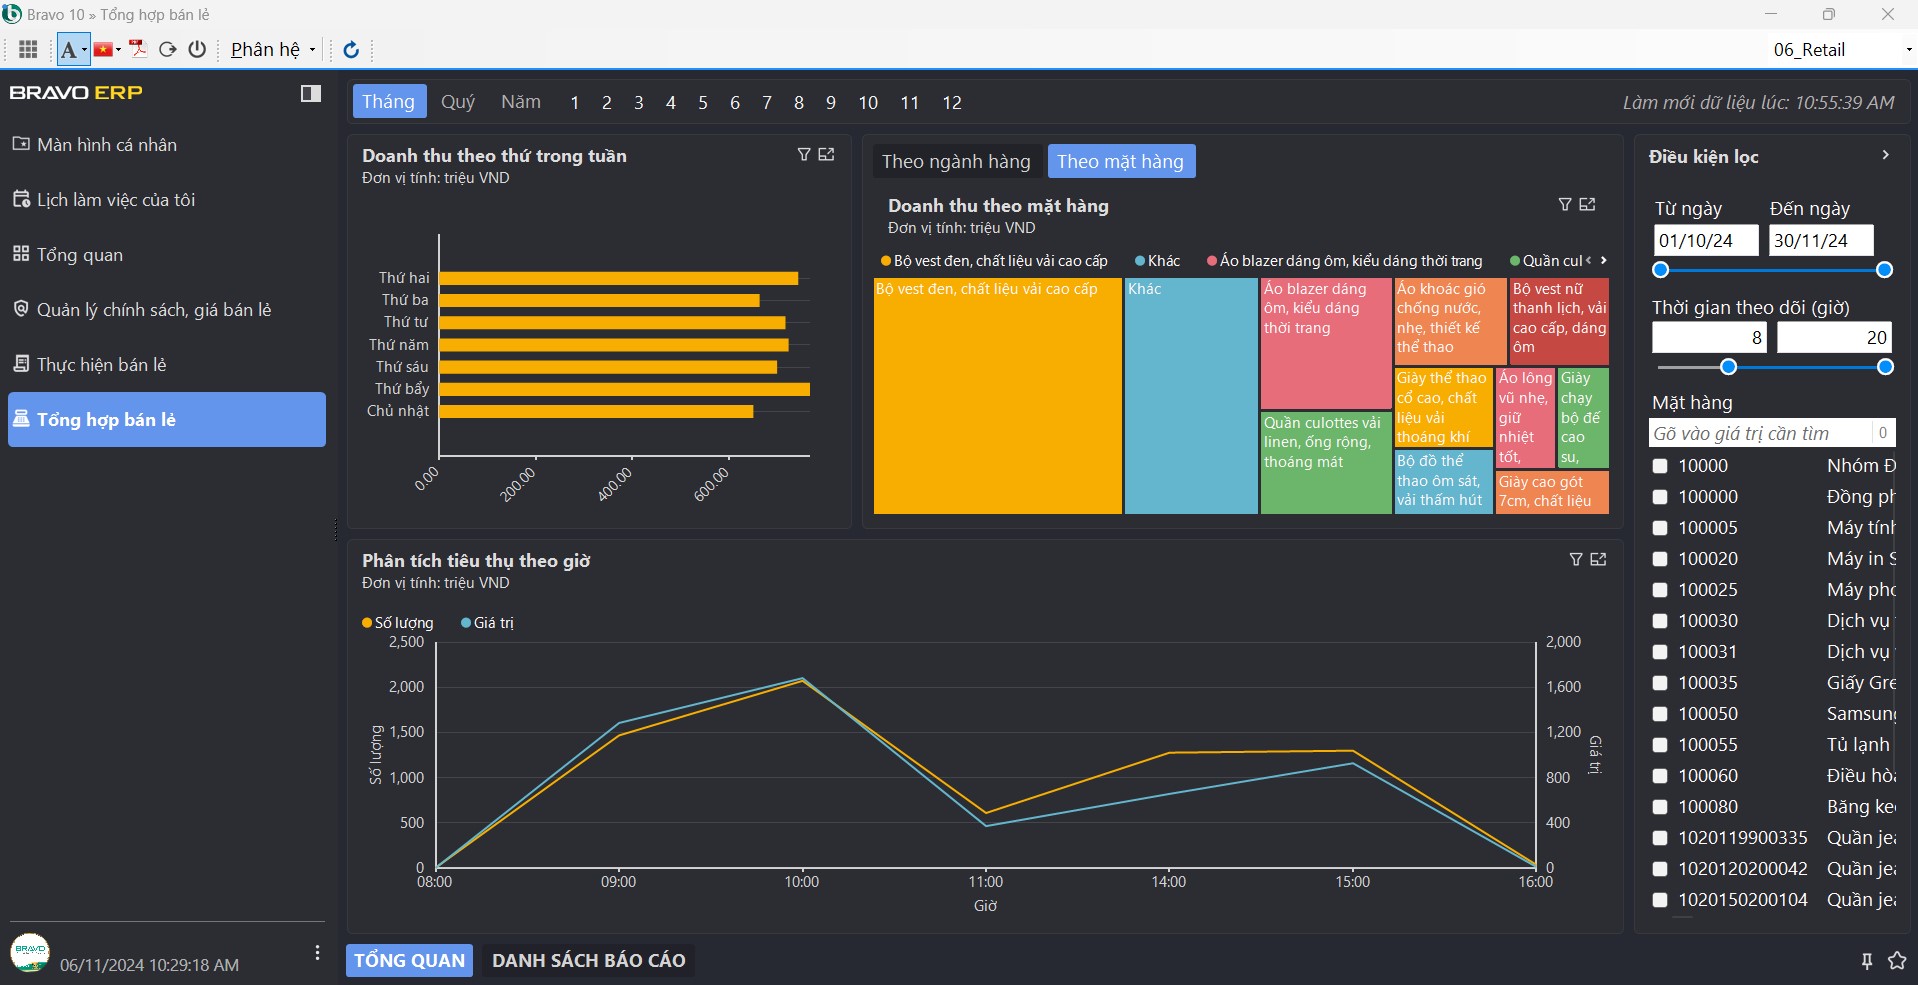Switch to the Quý period tab

(x=458, y=102)
